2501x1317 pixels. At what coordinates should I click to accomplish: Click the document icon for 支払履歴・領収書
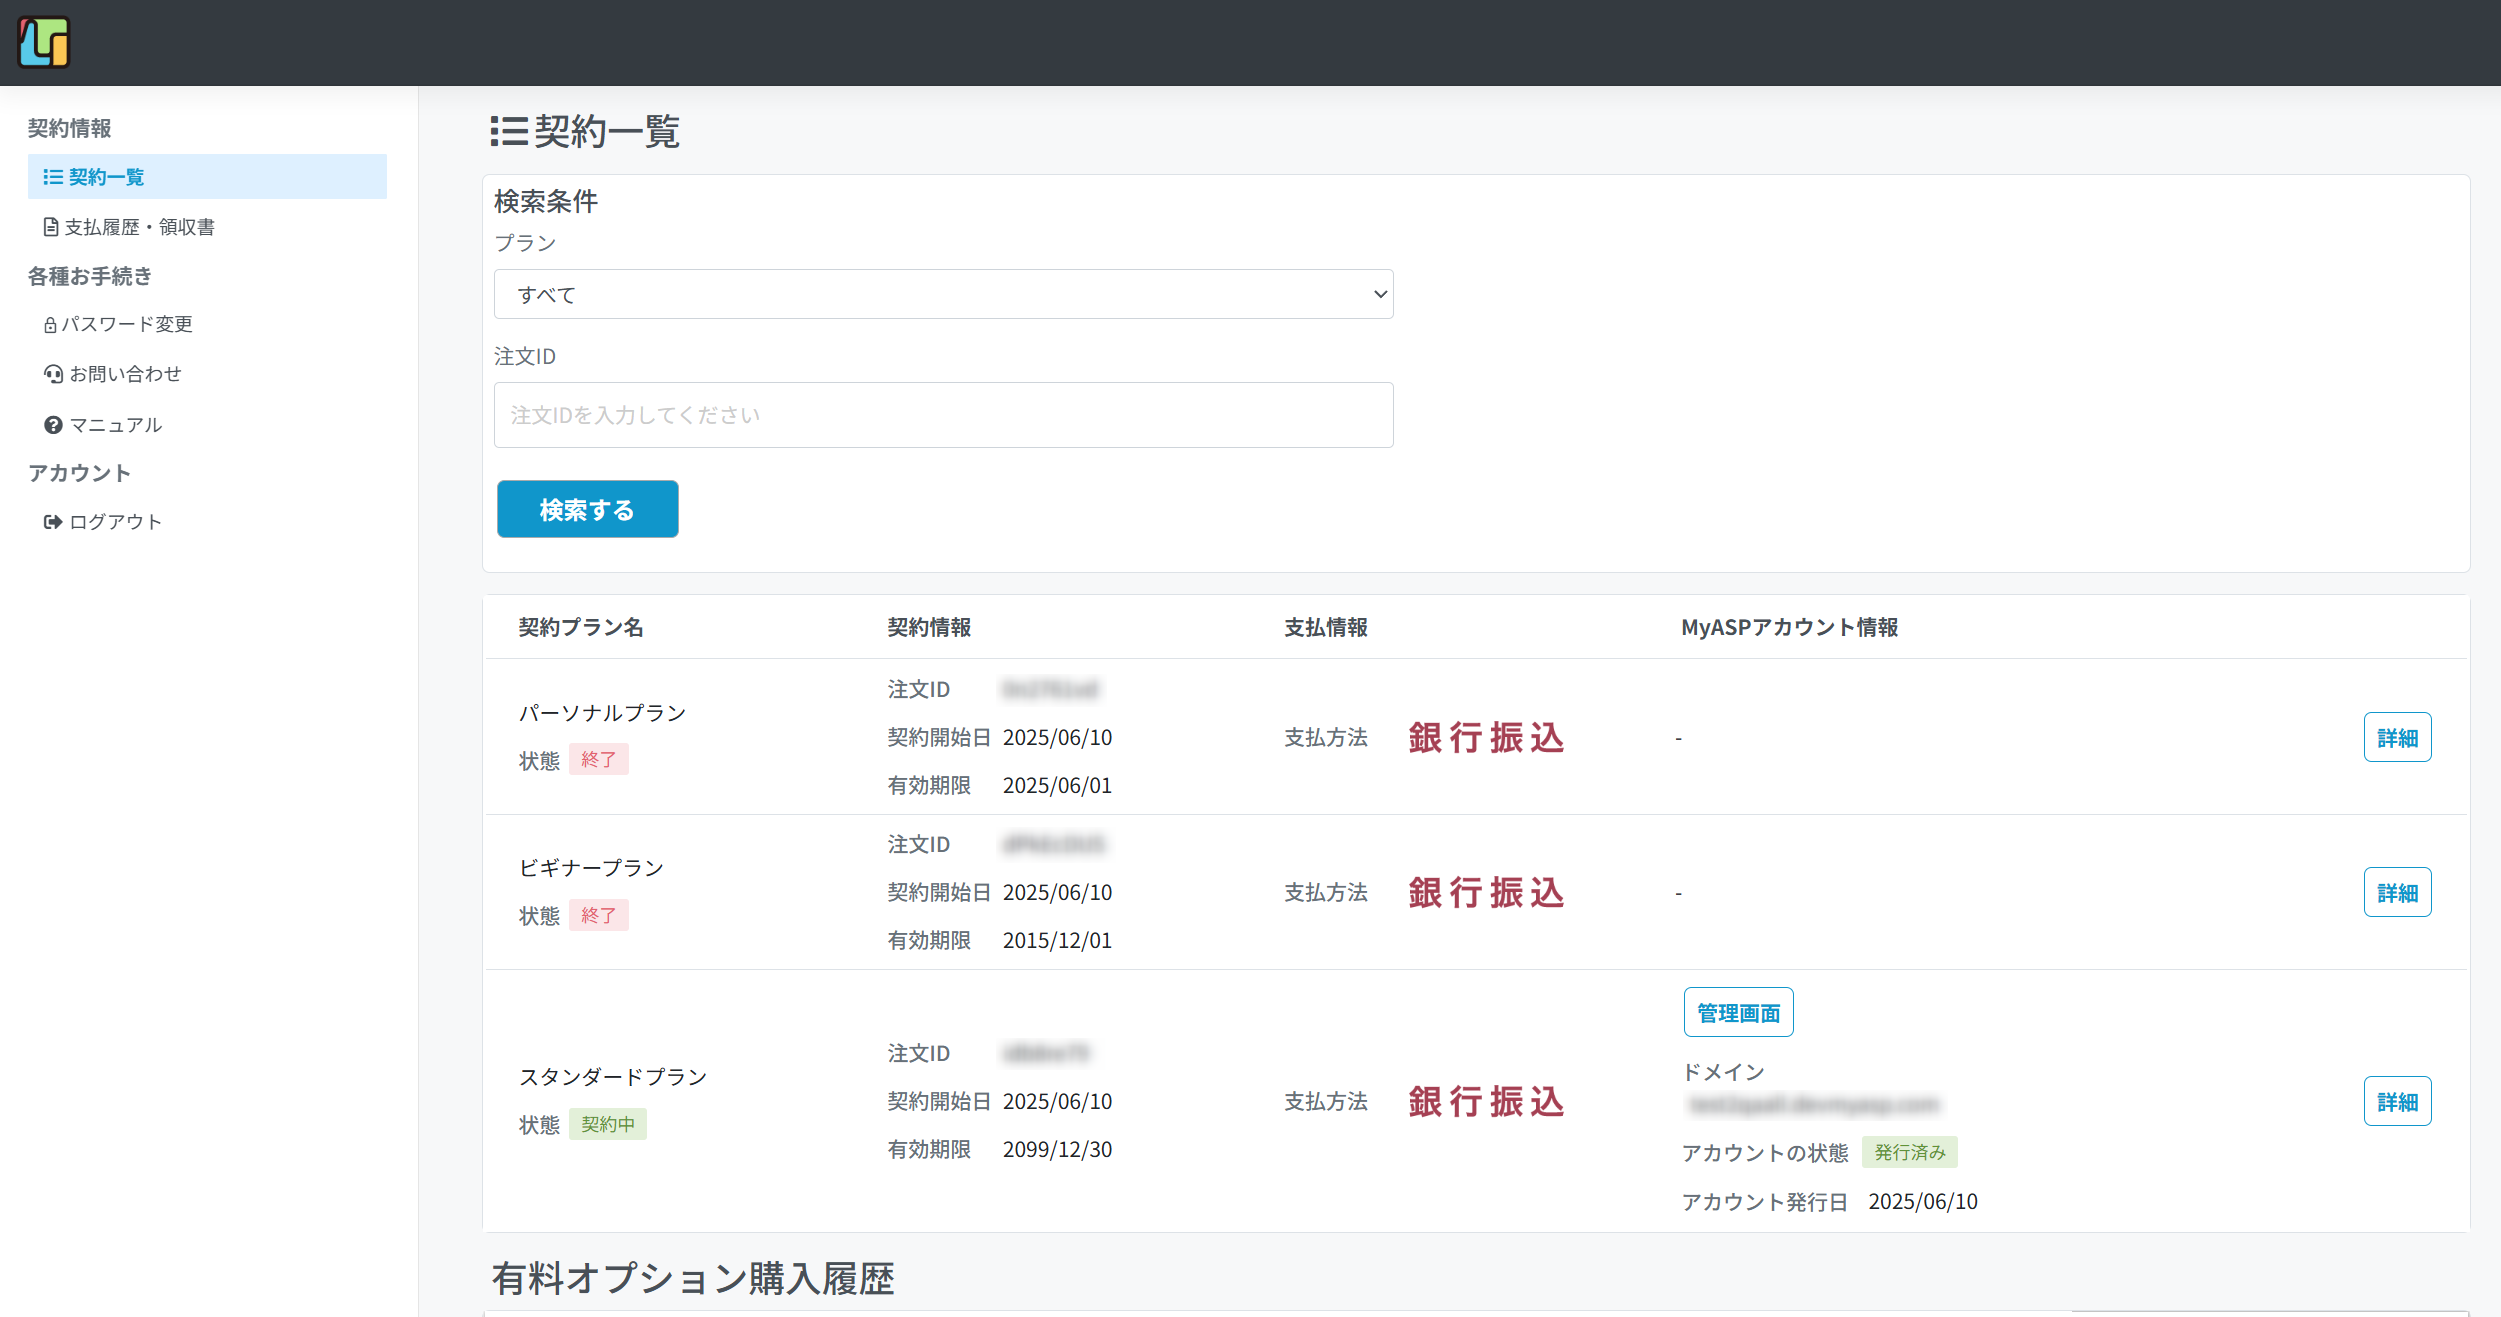51,227
